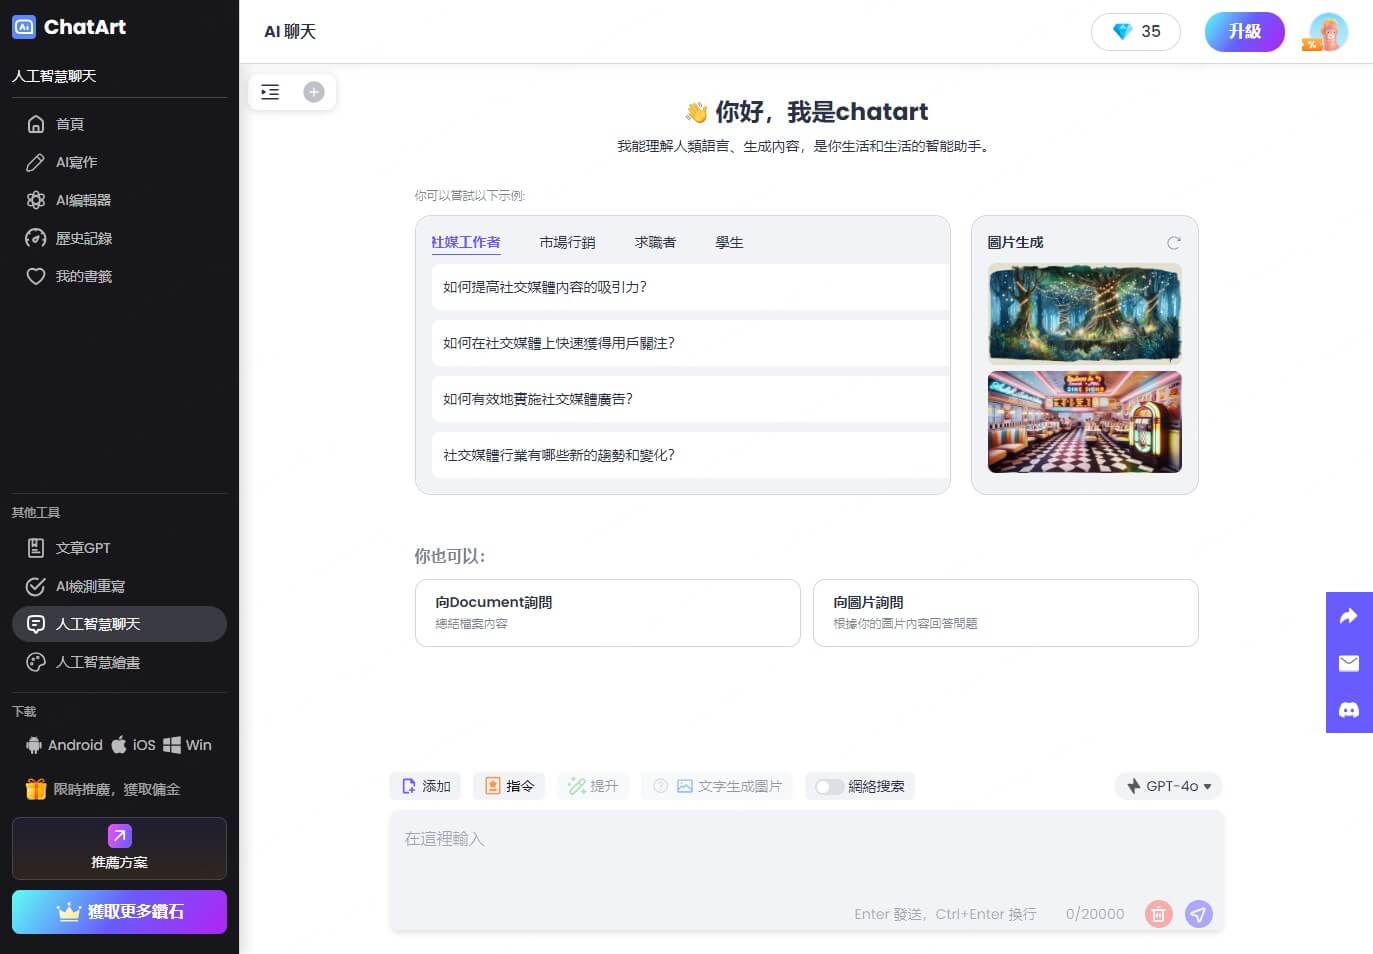Clear input with the trash icon
The image size is (1373, 954).
tap(1158, 913)
